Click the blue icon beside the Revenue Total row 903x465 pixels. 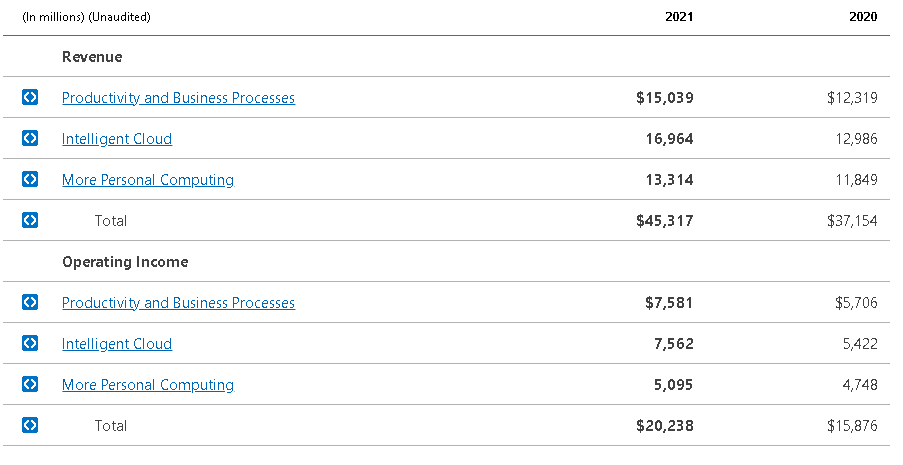[x=30, y=221]
